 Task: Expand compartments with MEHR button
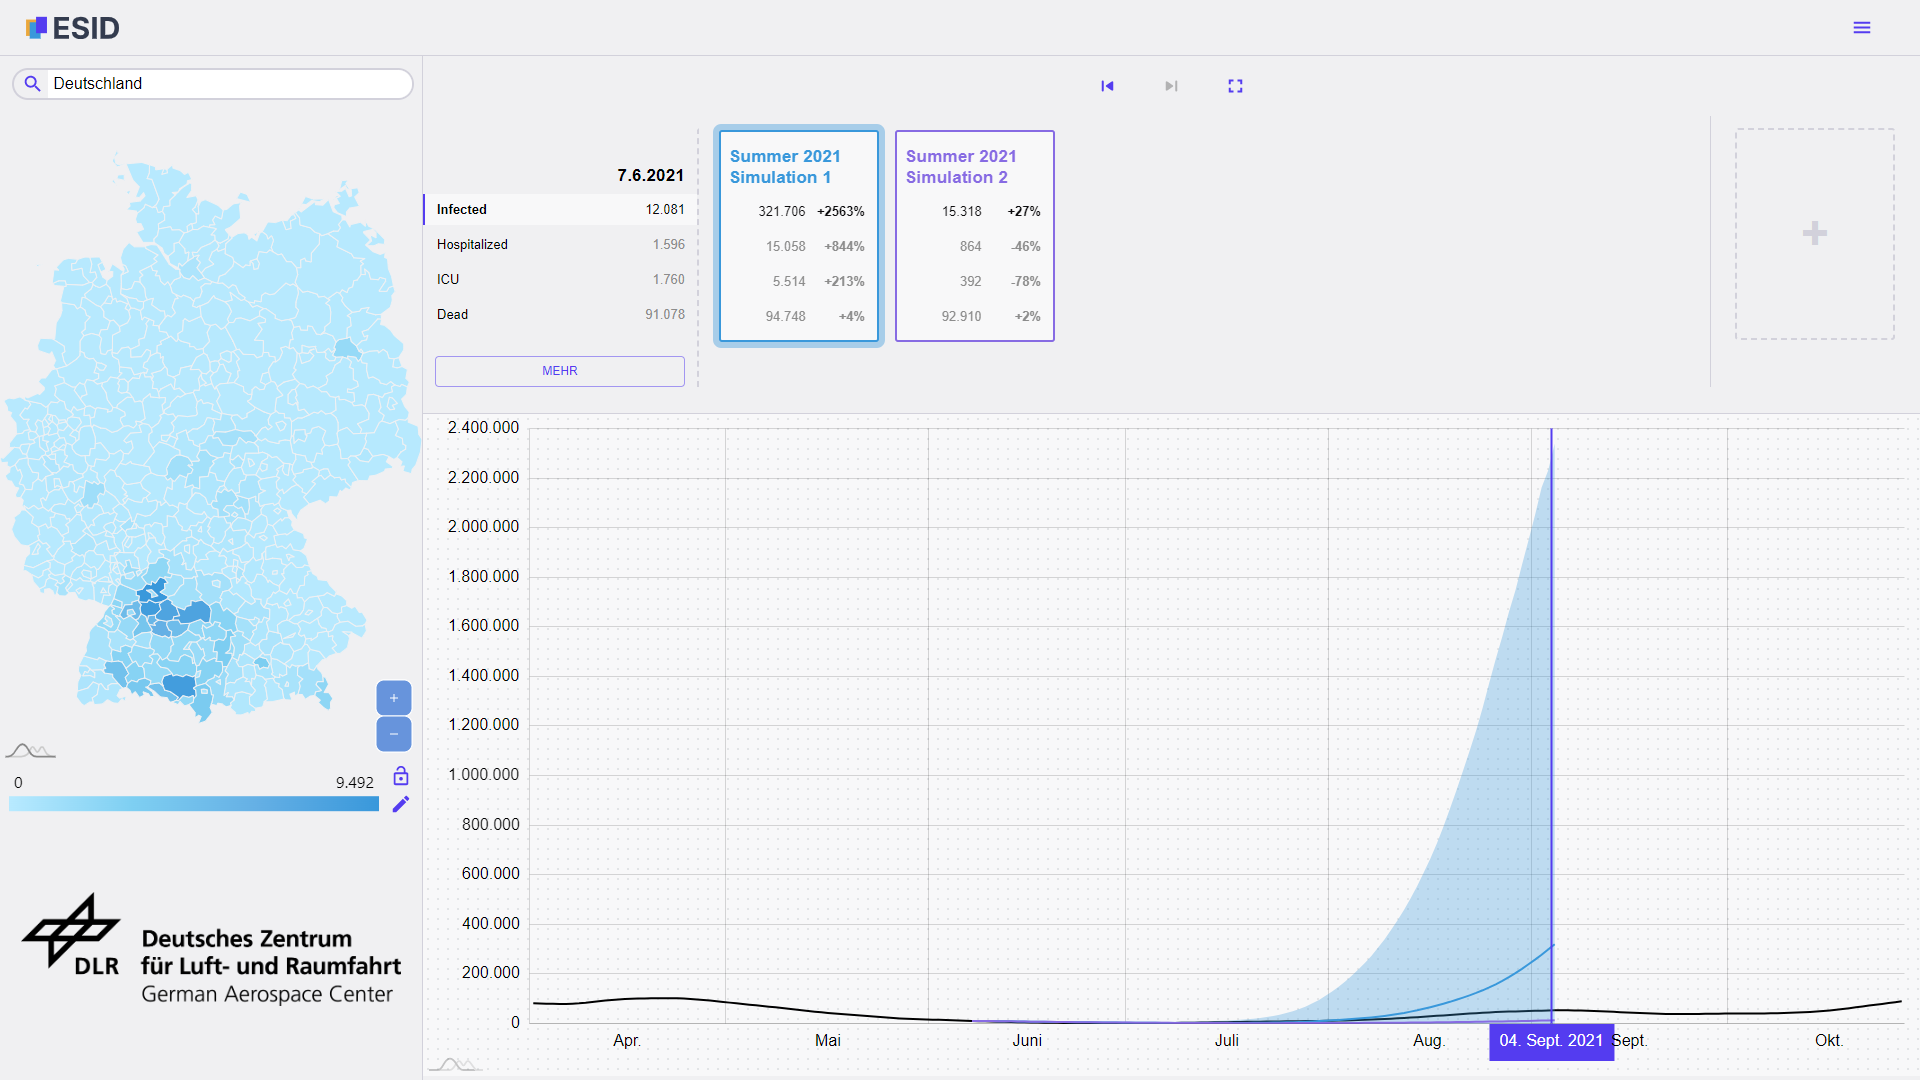pos(559,371)
